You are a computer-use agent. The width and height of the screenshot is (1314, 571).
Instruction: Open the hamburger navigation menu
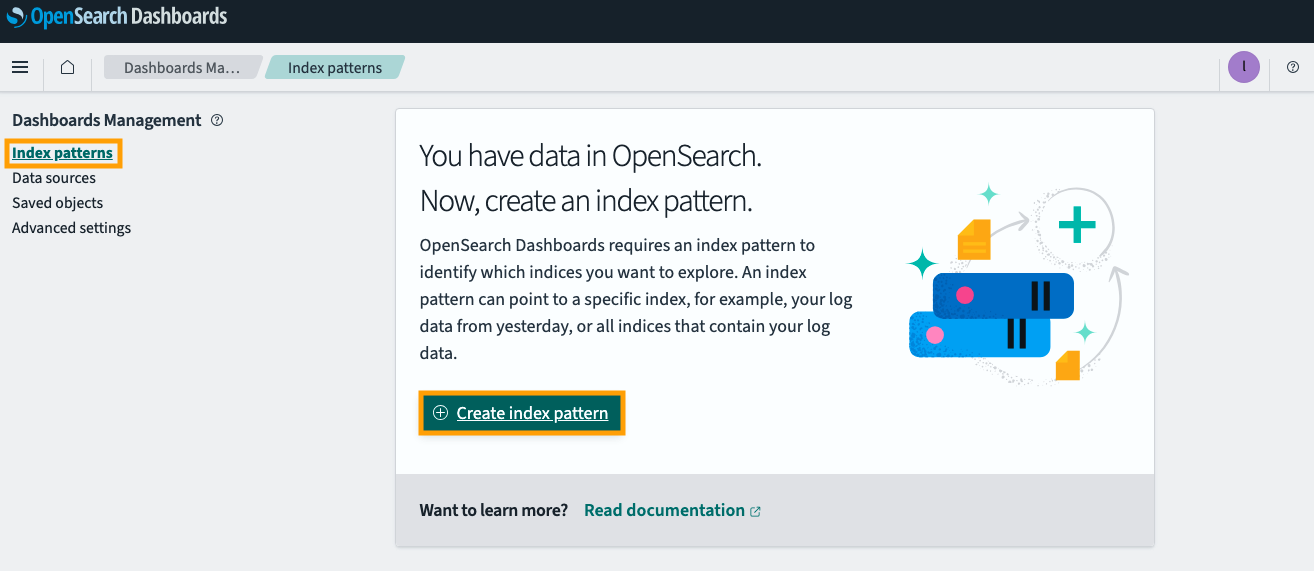20,67
